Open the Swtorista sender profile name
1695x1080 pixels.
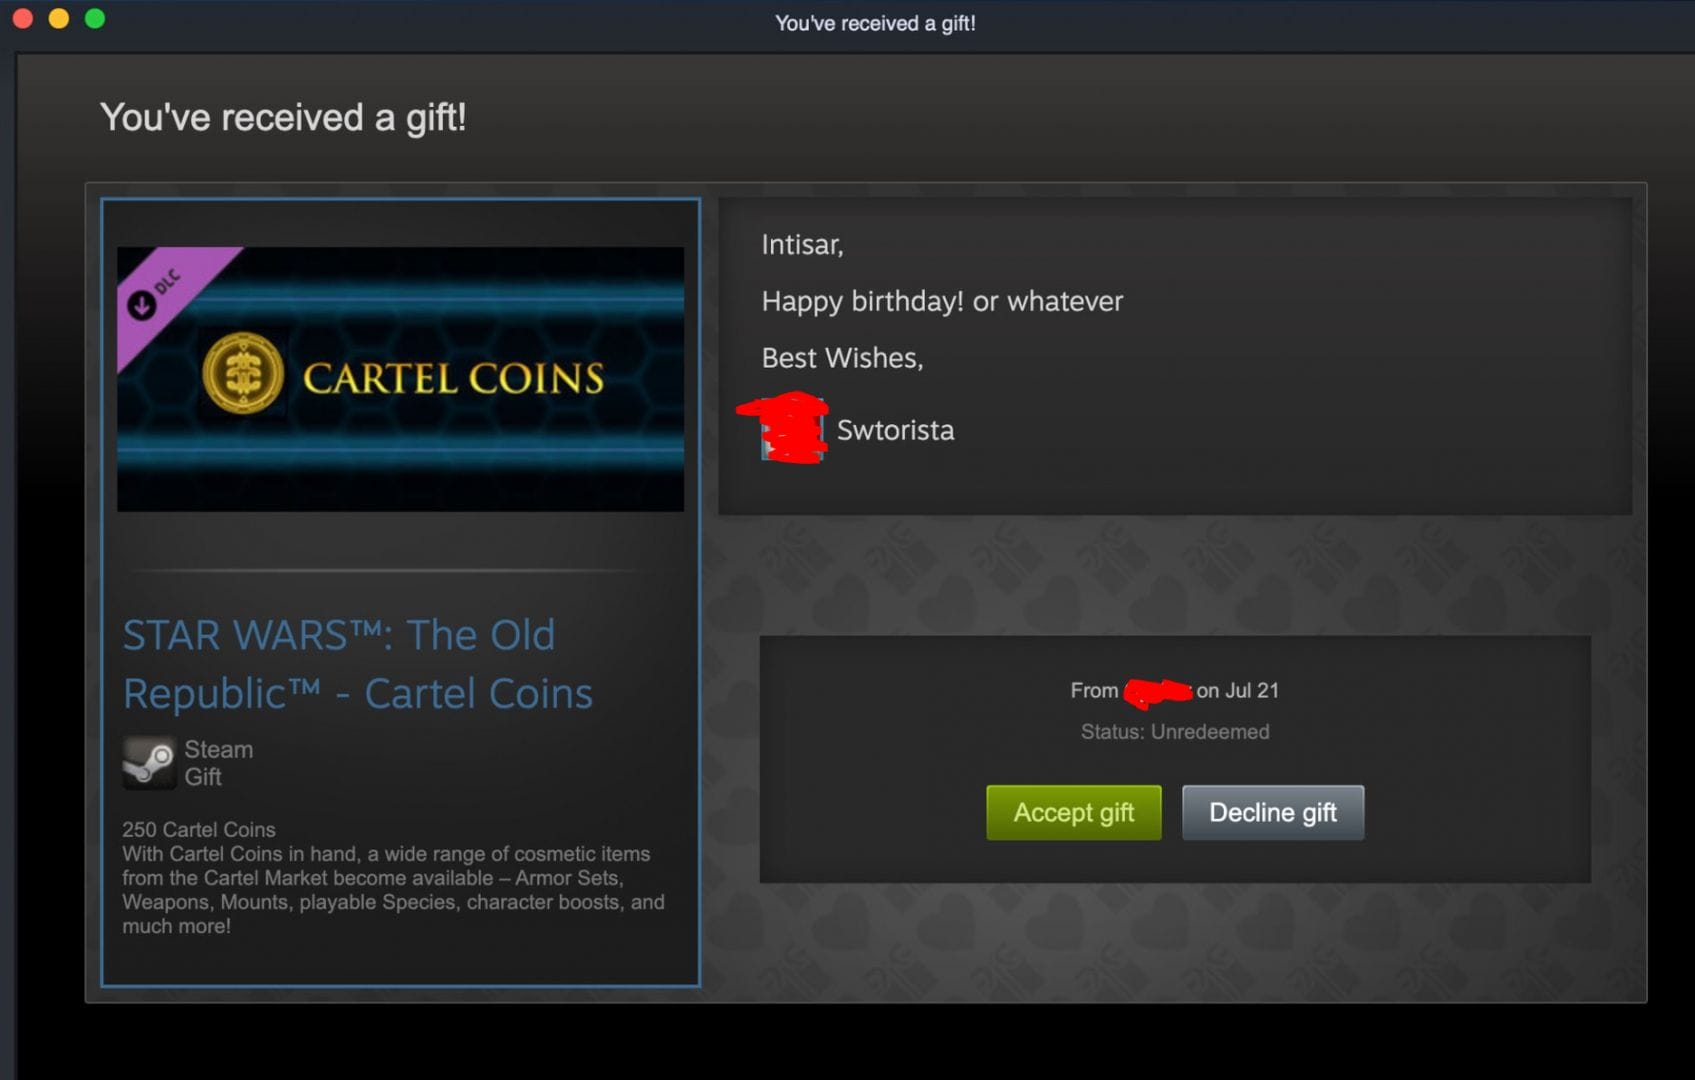[895, 430]
